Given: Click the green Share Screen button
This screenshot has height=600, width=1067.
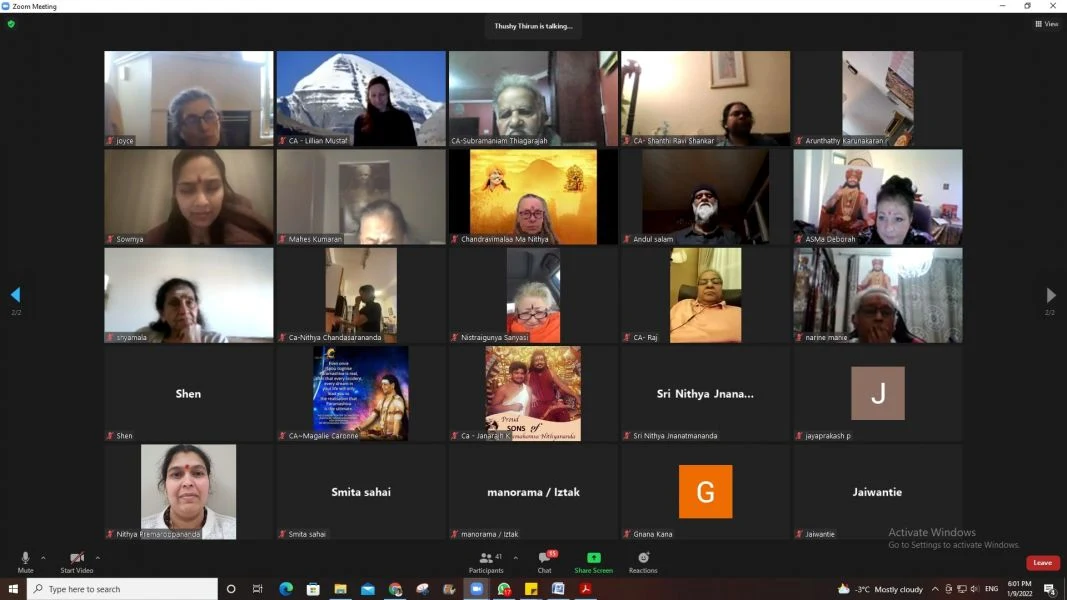Looking at the screenshot, I should point(593,562).
